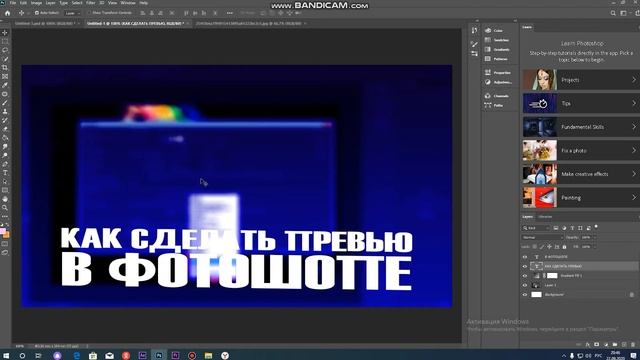640x360 pixels.
Task: Open the Channels panel icon
Action: tap(488, 96)
